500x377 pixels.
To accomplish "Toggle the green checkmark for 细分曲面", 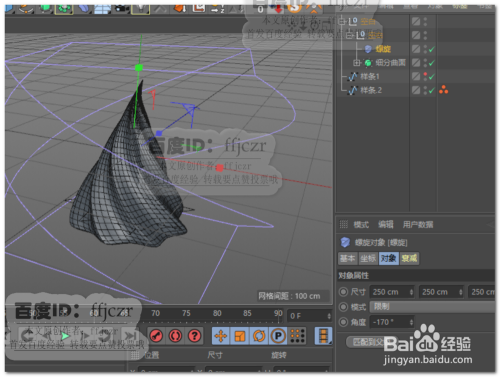I will (432, 63).
